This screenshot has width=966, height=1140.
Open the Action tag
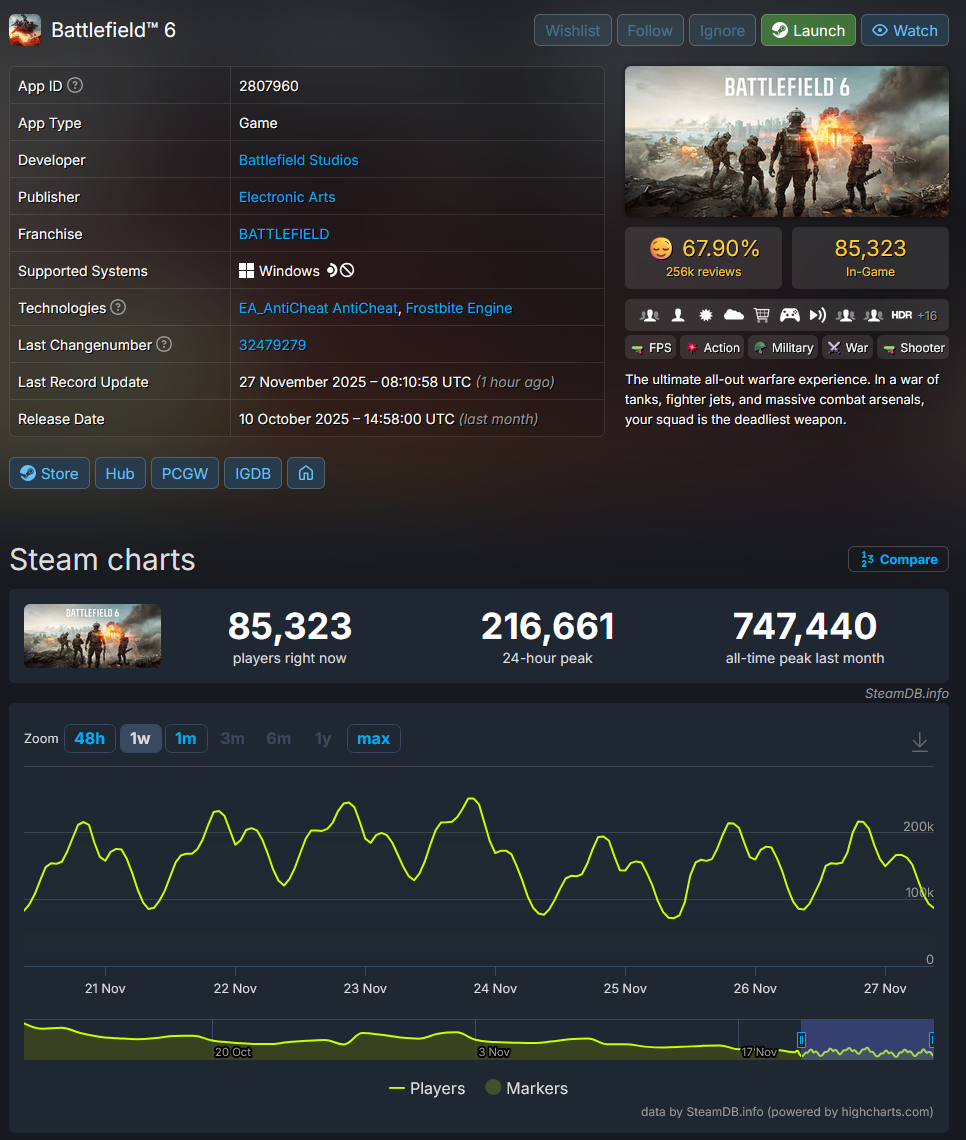(x=713, y=348)
